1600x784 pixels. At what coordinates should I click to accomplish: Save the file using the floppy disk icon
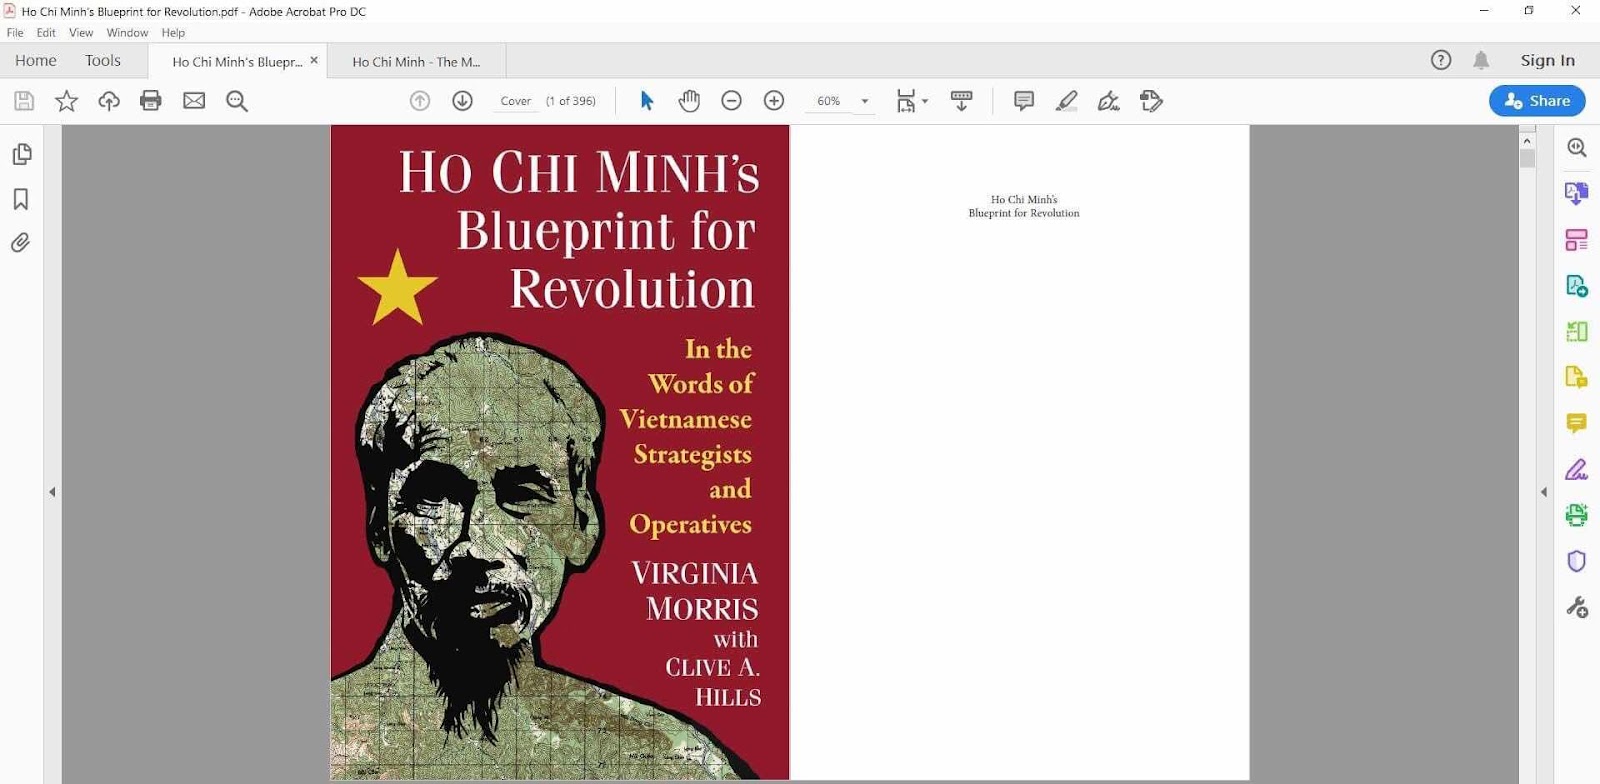click(24, 101)
